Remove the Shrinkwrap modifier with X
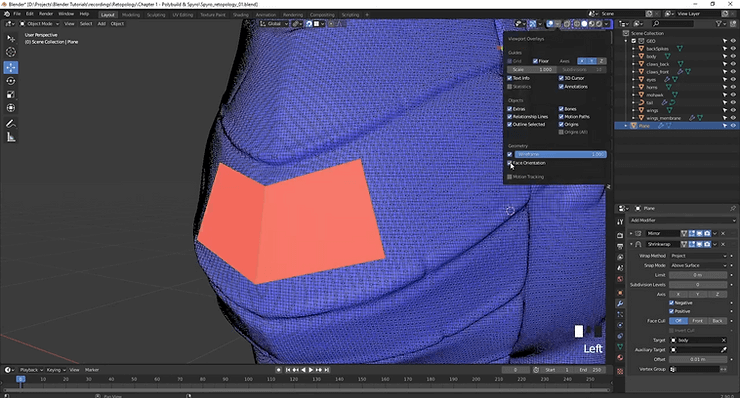740x398 pixels. (723, 244)
